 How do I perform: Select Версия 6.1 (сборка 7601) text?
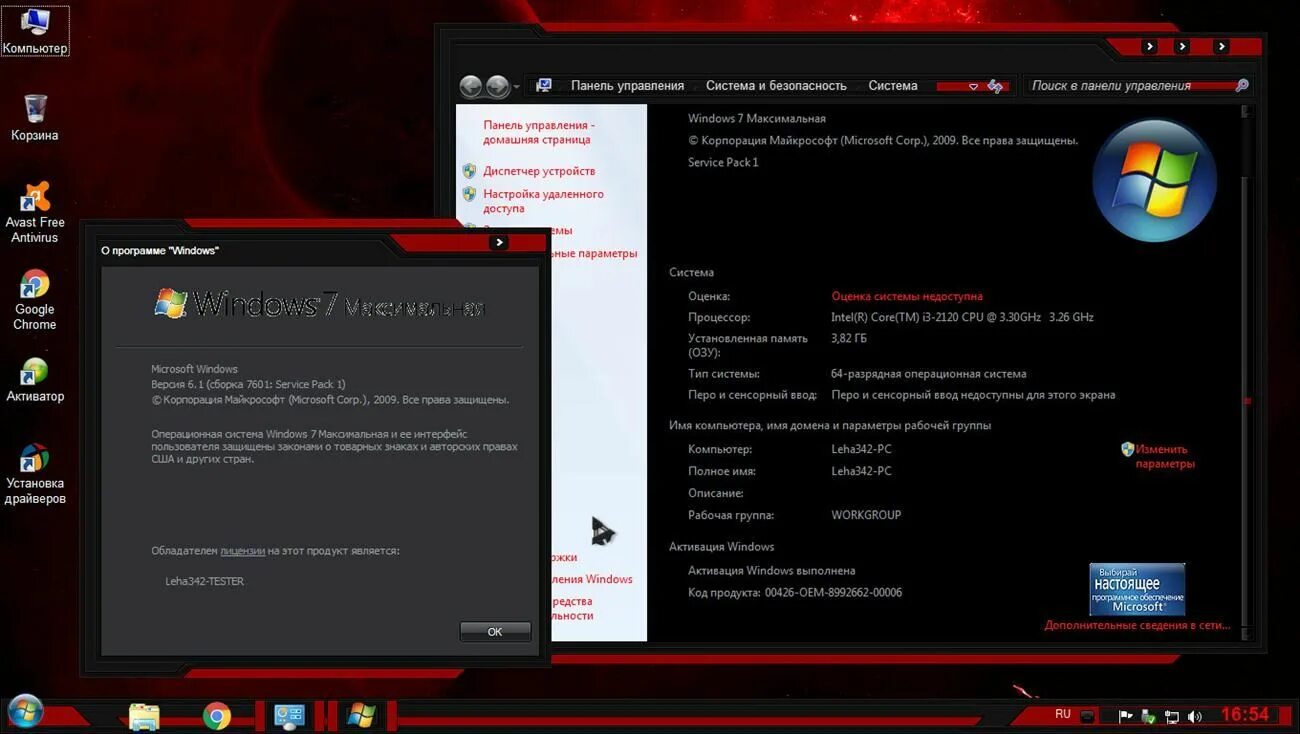(x=248, y=384)
